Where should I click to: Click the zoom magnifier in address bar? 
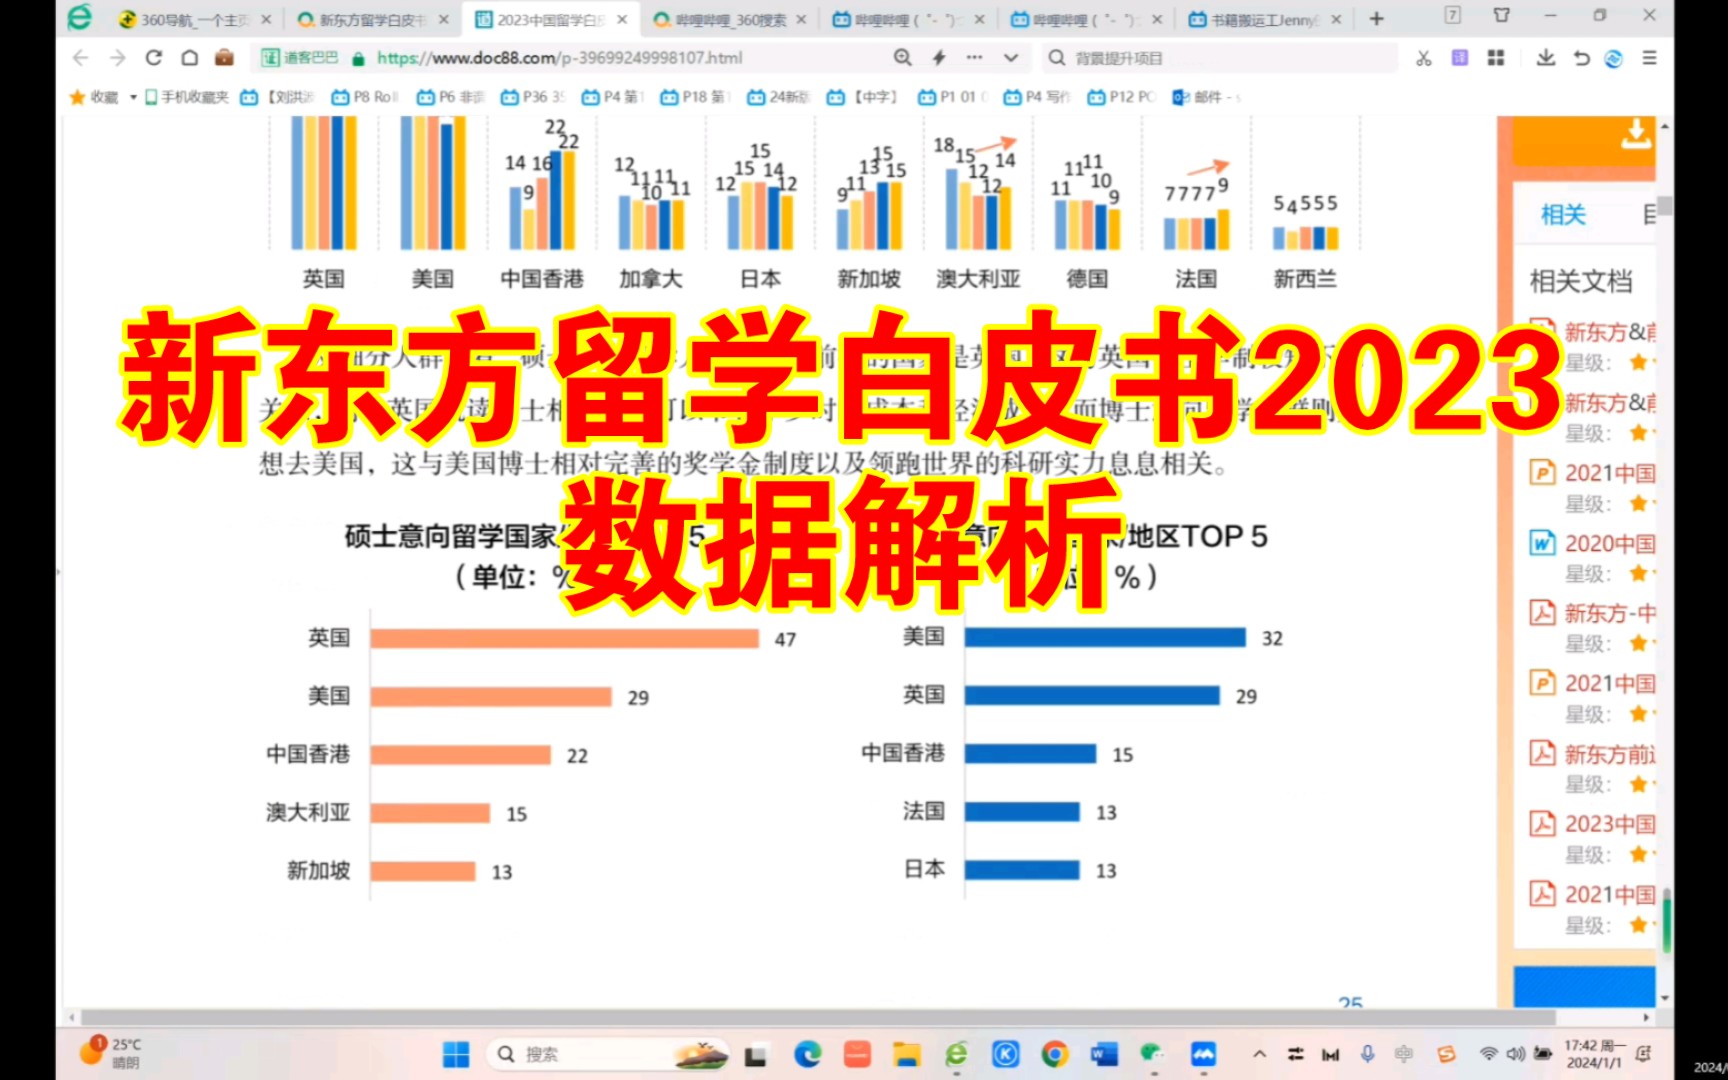pyautogui.click(x=902, y=58)
